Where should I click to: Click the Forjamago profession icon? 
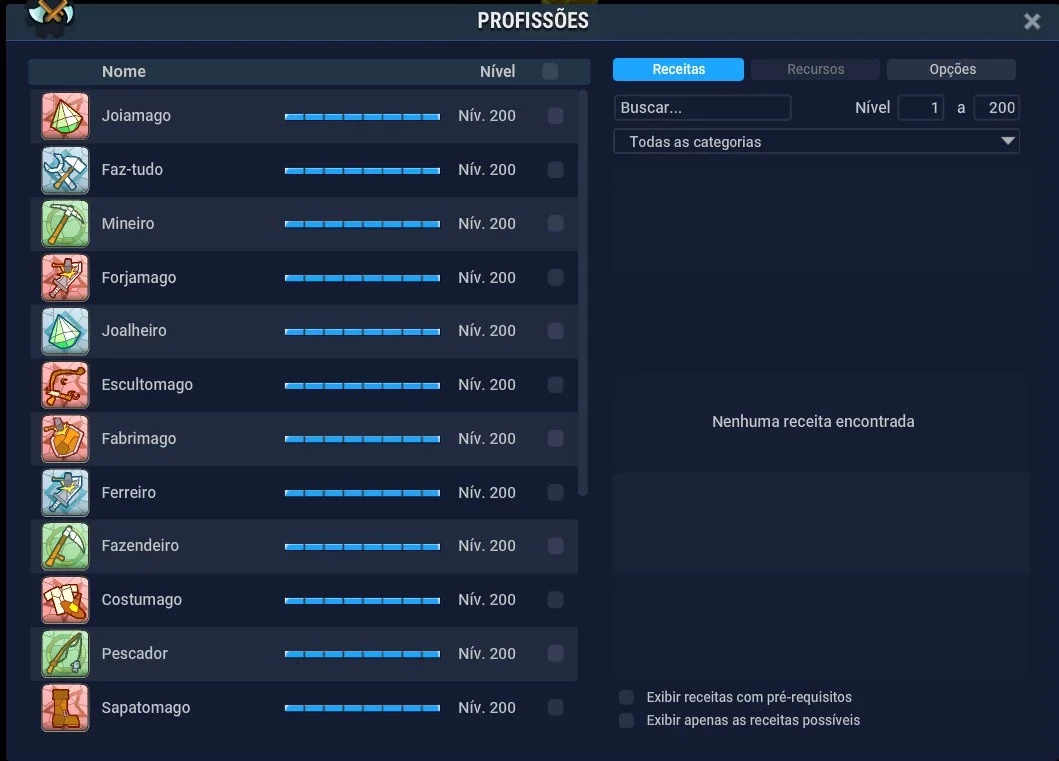65,278
